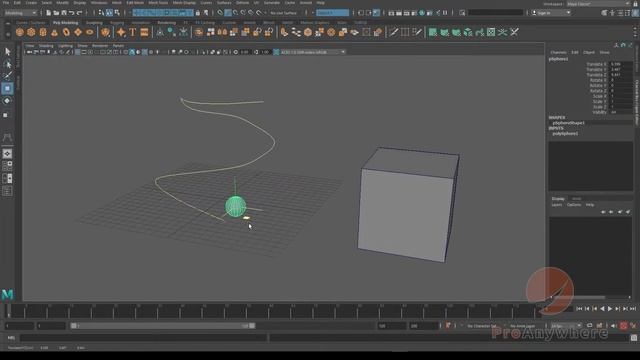Switch to four view layout
Image resolution: width=640 pixels, height=360 pixels.
pos(7,166)
